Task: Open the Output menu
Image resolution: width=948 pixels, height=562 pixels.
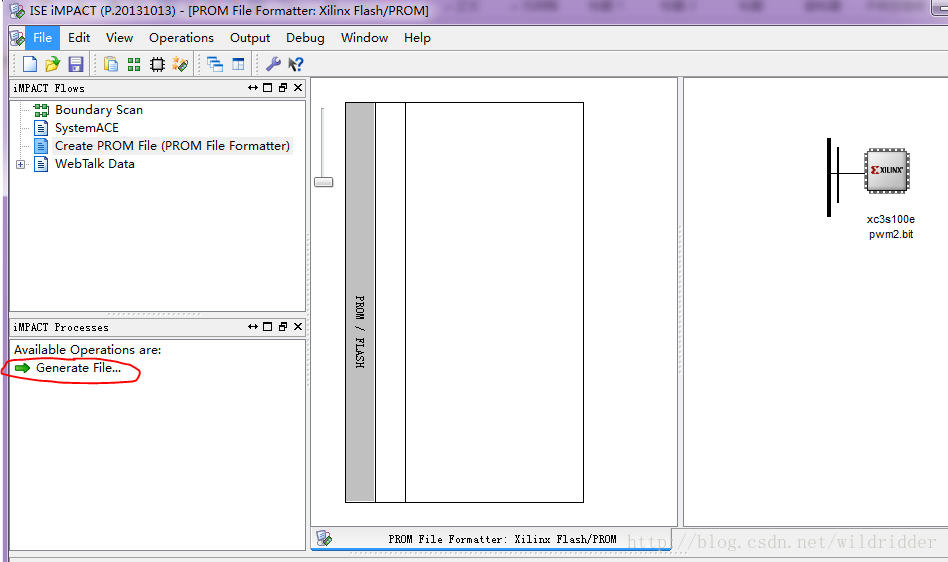Action: click(x=250, y=37)
